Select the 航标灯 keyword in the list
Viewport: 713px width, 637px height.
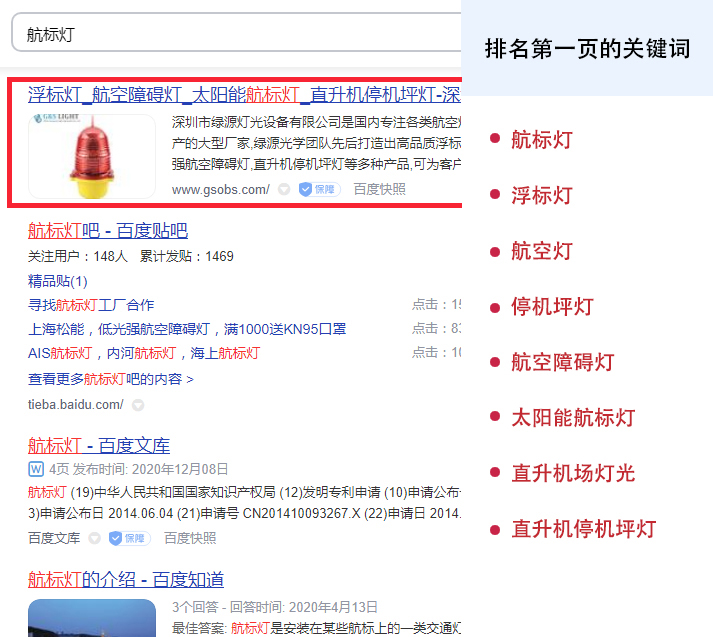coord(542,140)
